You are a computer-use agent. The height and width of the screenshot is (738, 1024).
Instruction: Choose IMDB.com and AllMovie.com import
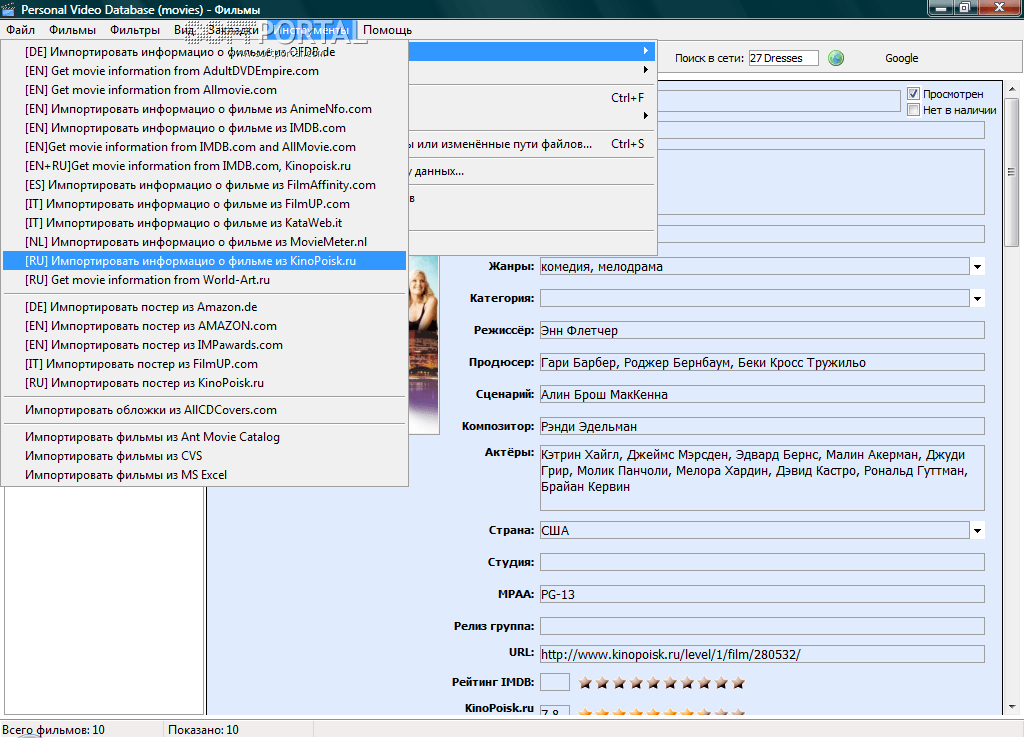pyautogui.click(x=204, y=147)
